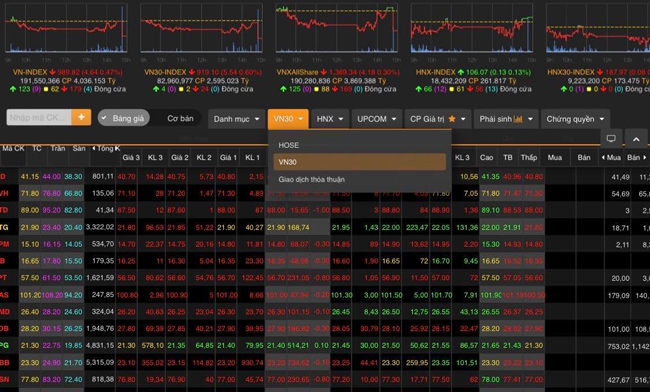Click total volume cell 801,11

point(103,177)
